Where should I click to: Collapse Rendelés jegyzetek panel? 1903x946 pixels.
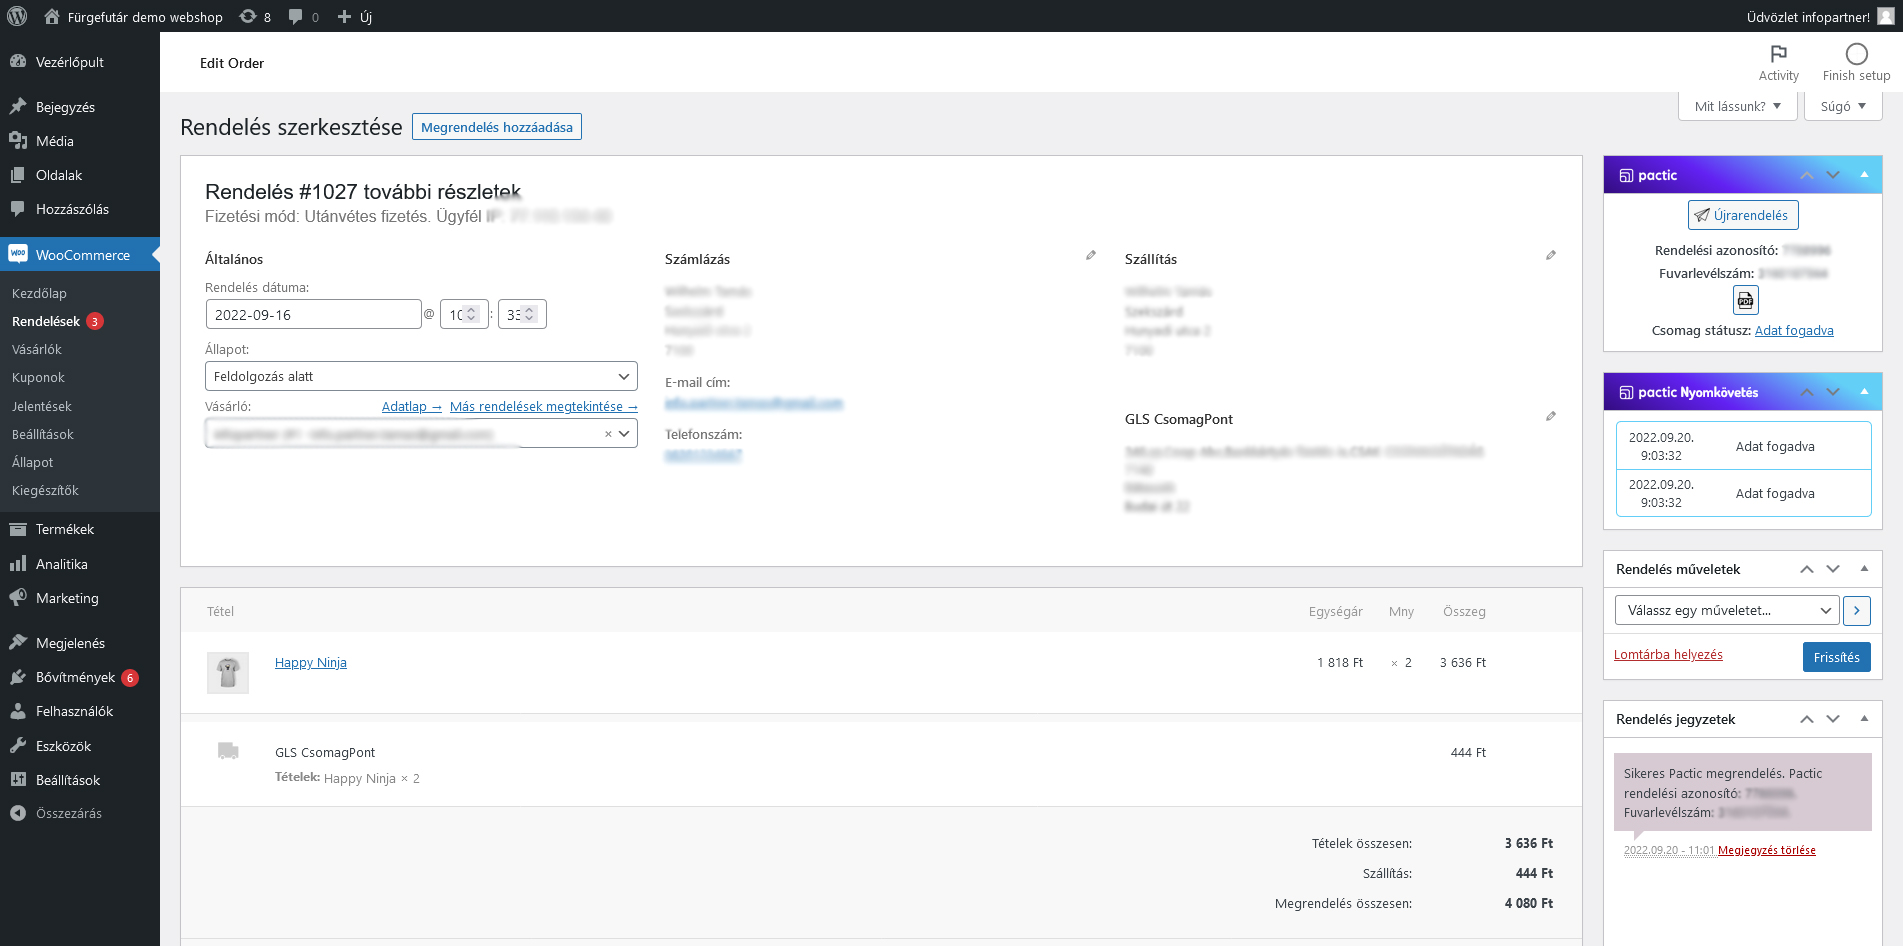1864,719
